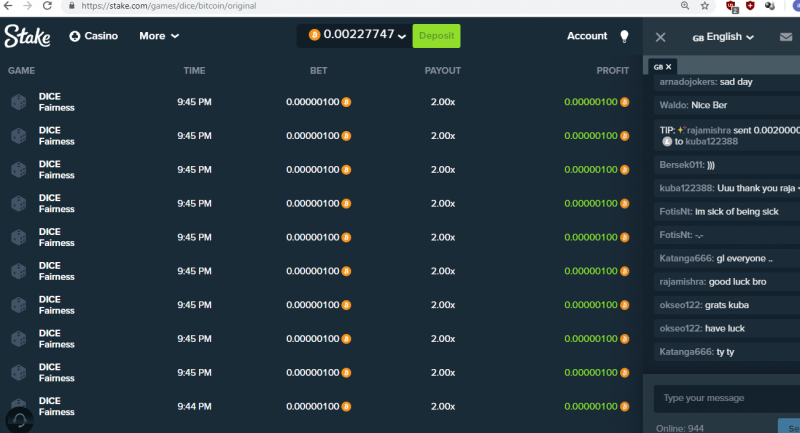Click okseo122 in the 'have luck' message
The height and width of the screenshot is (433, 800).
[681, 328]
